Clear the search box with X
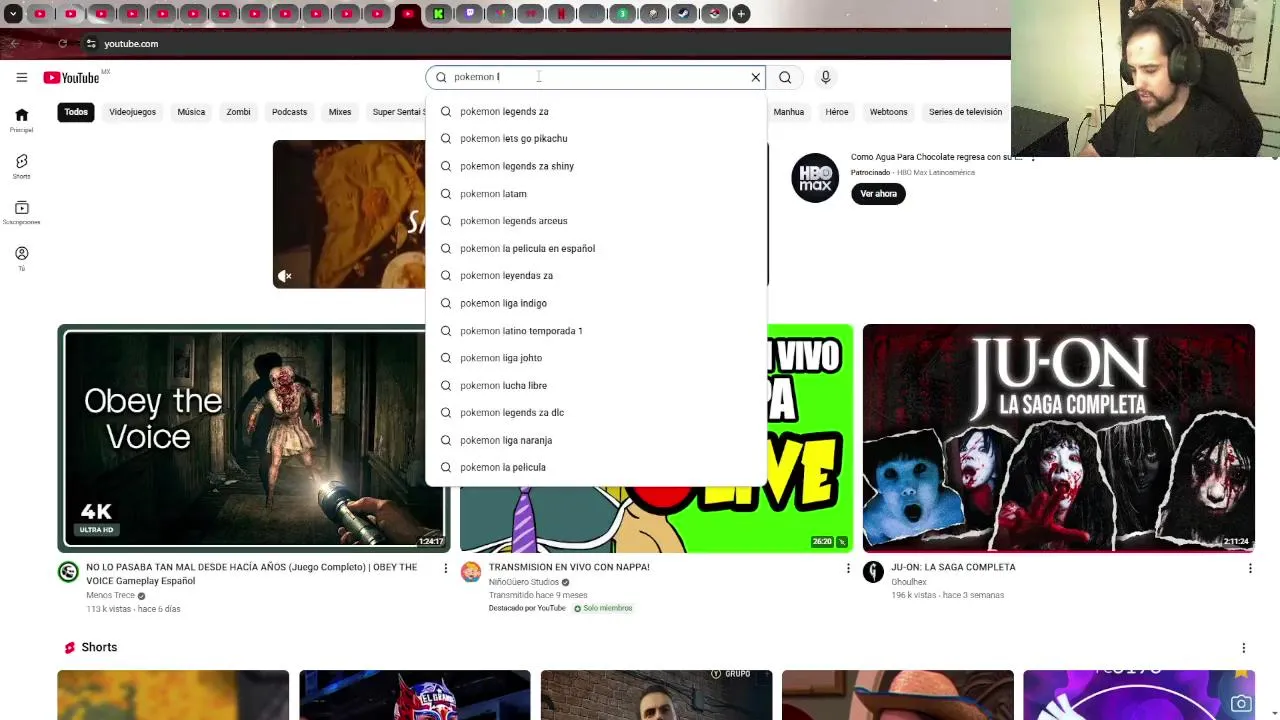This screenshot has height=720, width=1280. tap(756, 77)
